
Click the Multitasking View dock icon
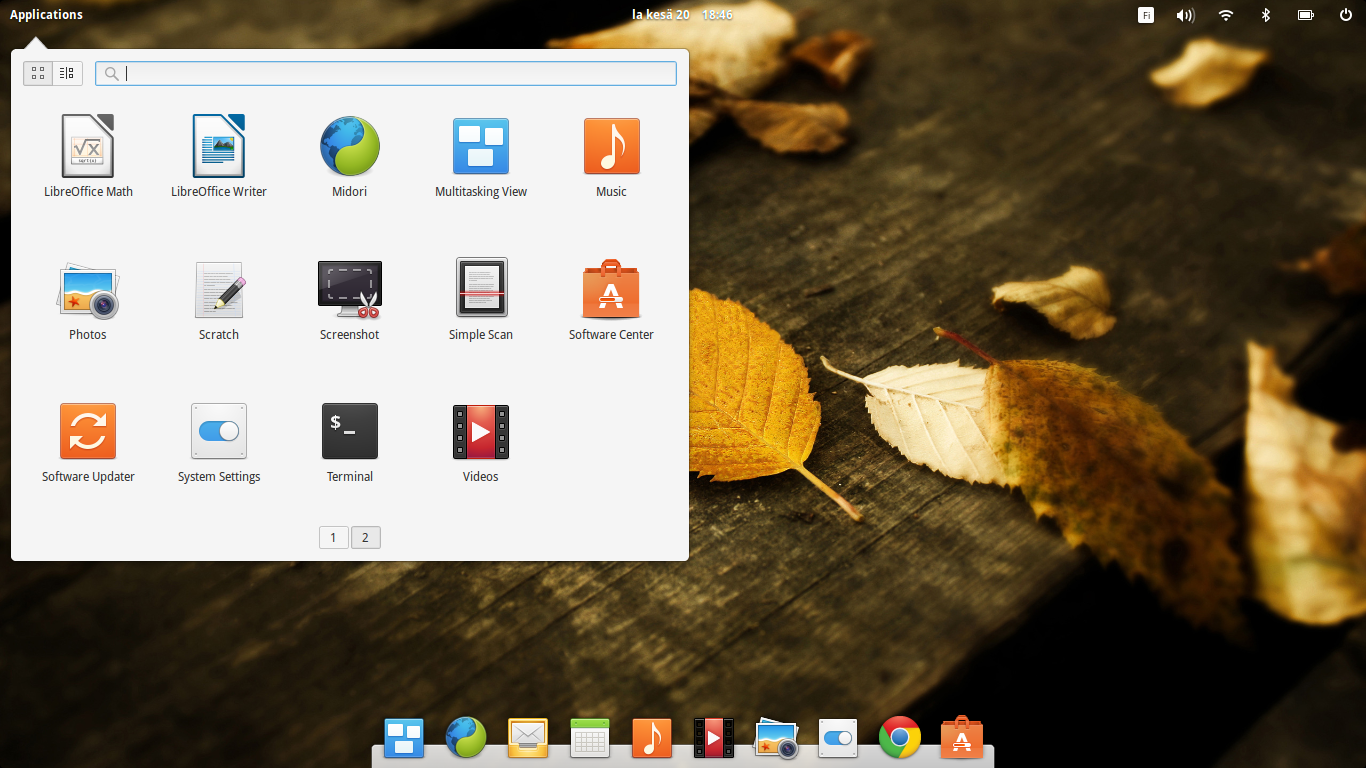pyautogui.click(x=404, y=738)
